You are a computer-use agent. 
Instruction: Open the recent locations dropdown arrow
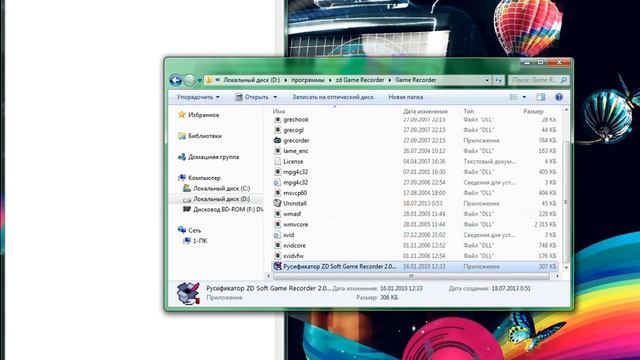pyautogui.click(x=199, y=80)
